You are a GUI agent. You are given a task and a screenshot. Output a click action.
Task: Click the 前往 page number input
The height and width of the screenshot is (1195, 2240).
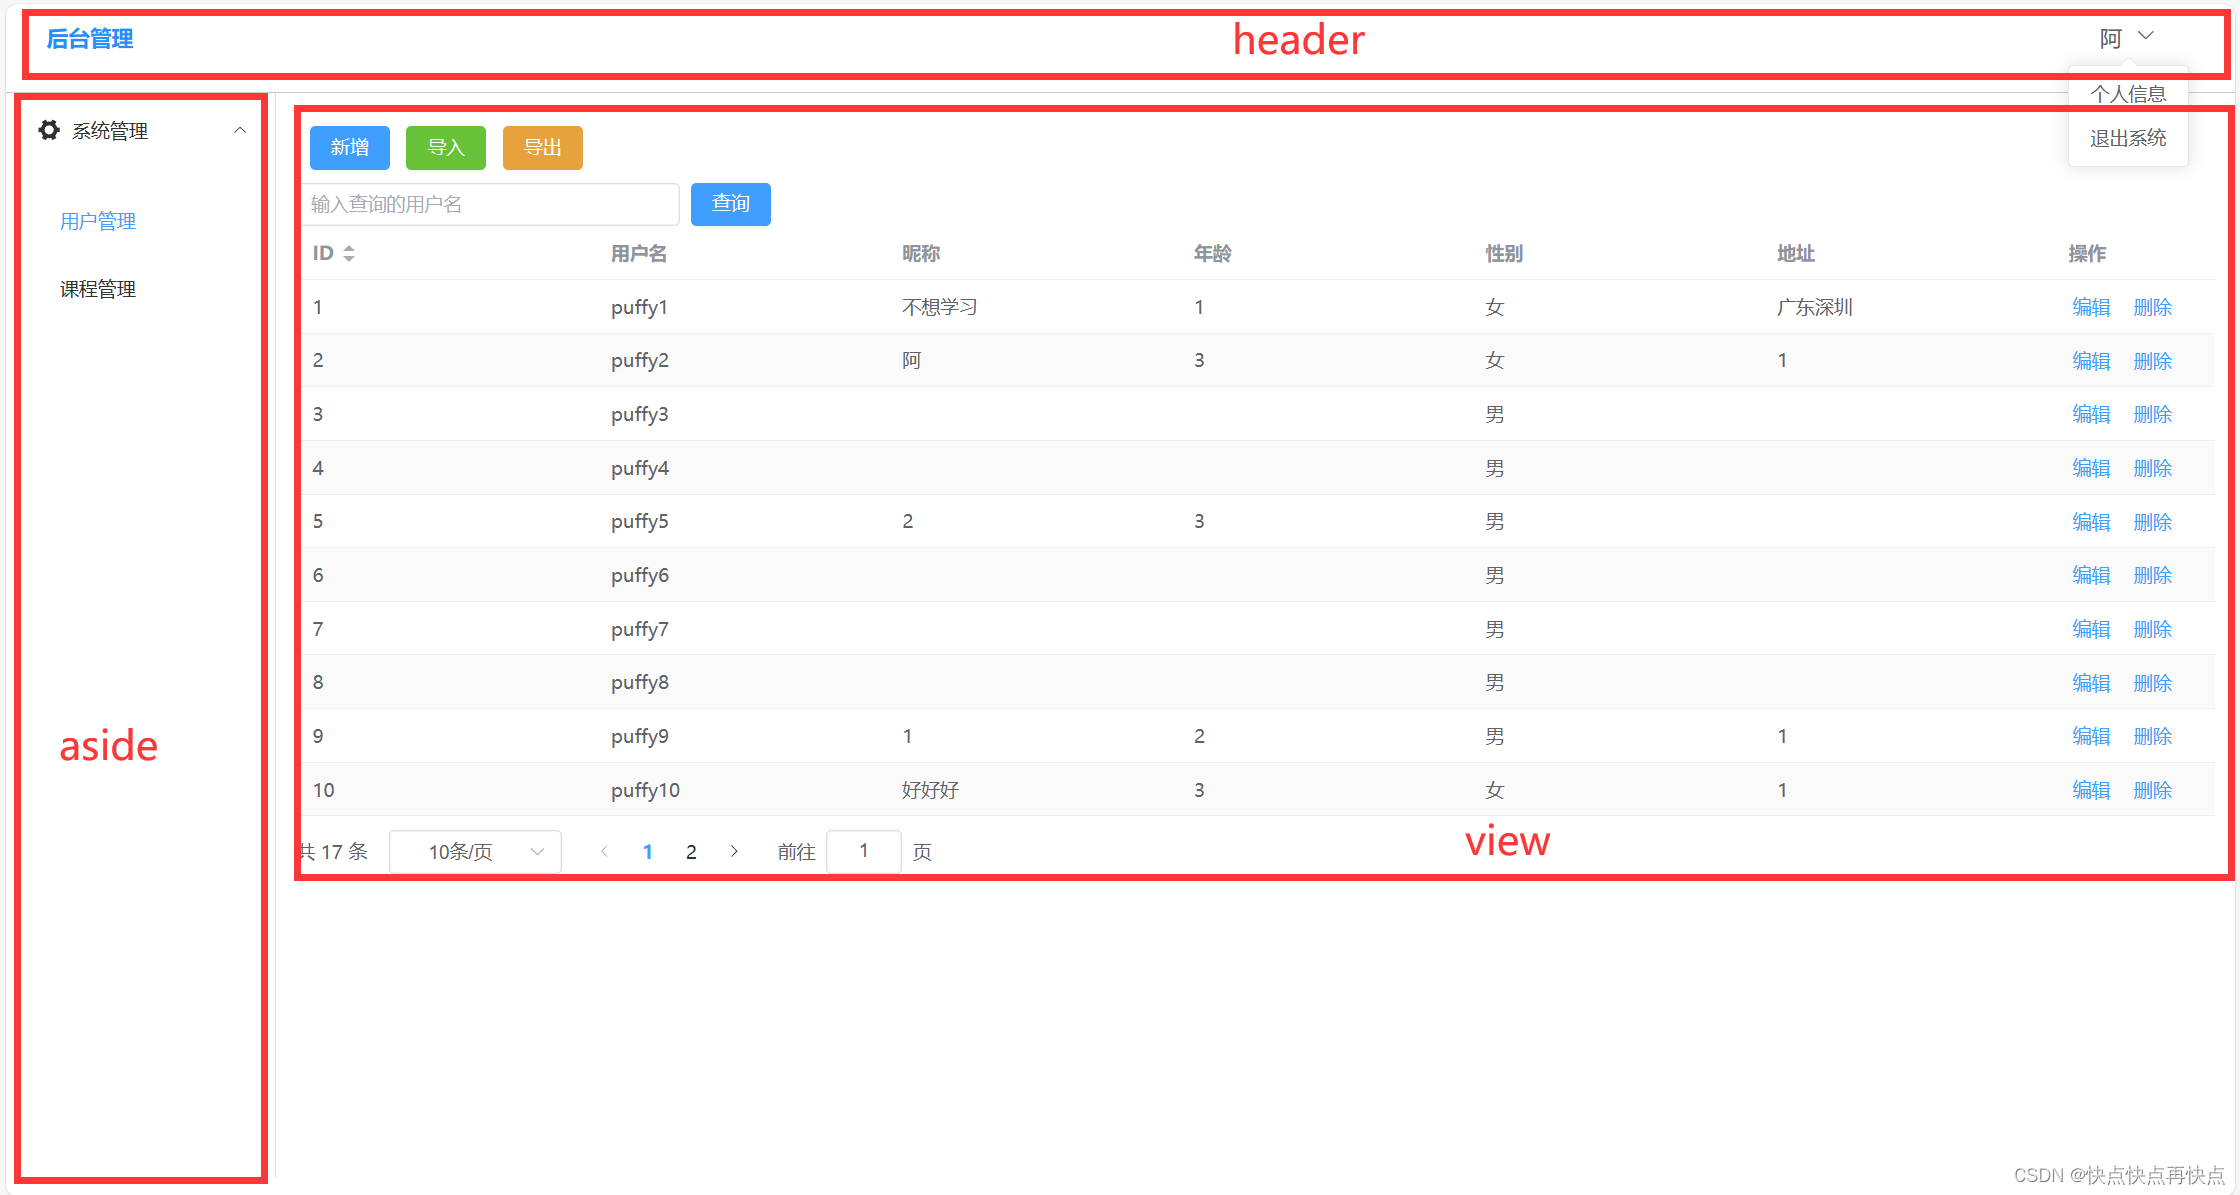864,851
